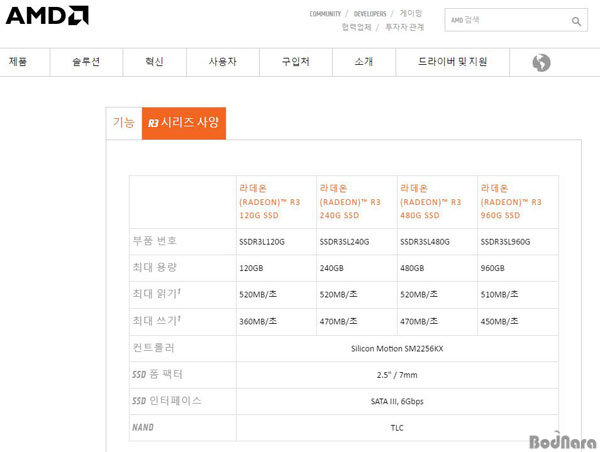Open the COMMUNITY link
600x452 pixels.
click(x=325, y=14)
